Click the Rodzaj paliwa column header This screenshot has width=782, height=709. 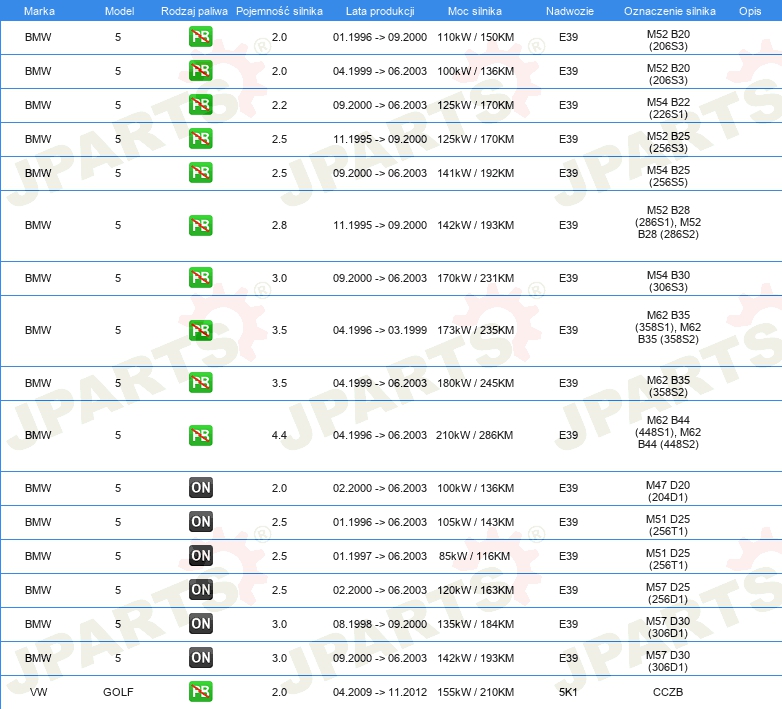click(x=194, y=10)
